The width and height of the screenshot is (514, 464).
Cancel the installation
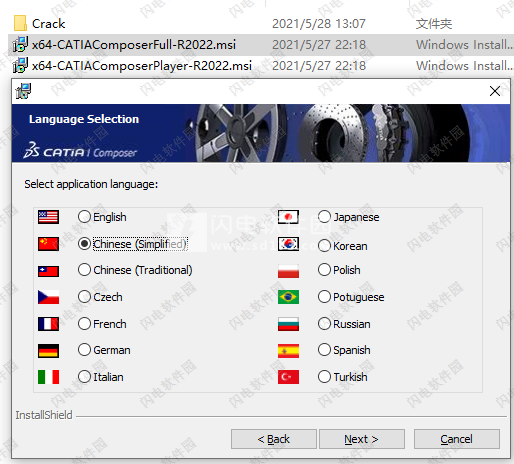pyautogui.click(x=457, y=439)
